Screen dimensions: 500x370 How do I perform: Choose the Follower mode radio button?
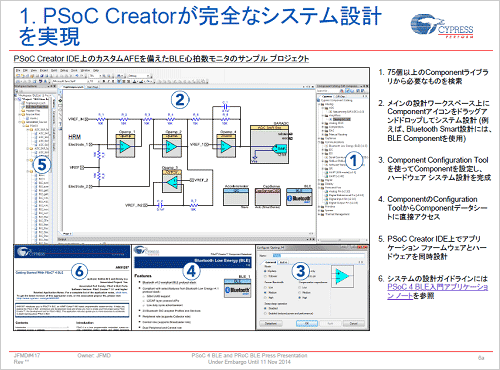point(266,276)
